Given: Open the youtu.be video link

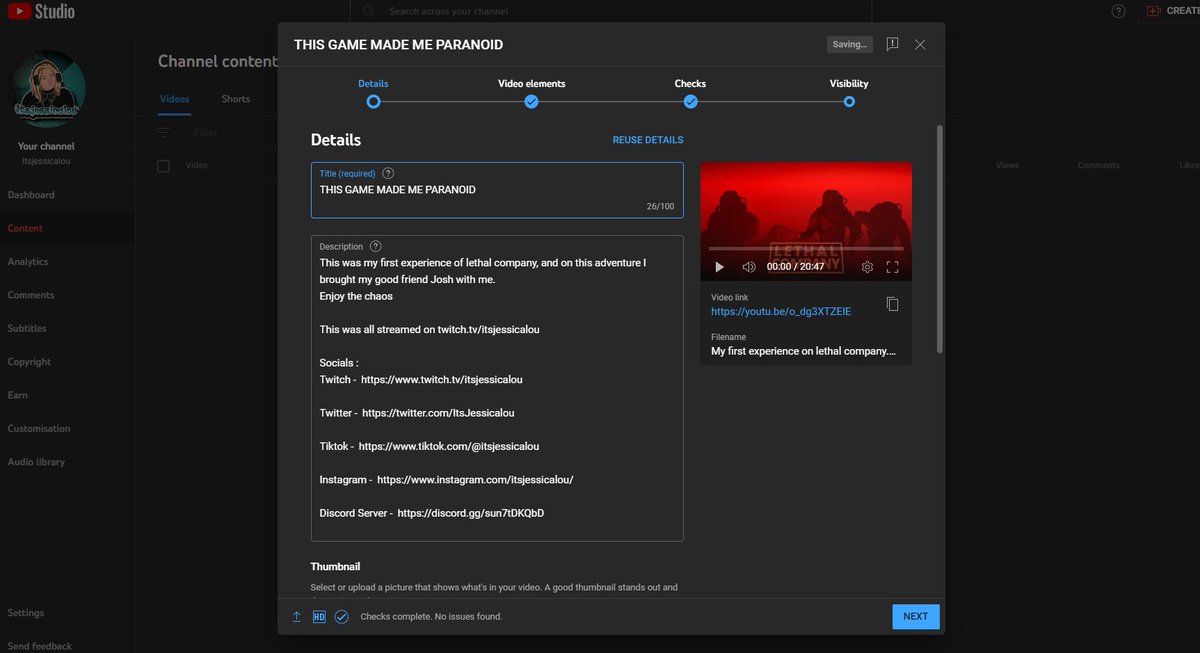Looking at the screenshot, I should (781, 312).
